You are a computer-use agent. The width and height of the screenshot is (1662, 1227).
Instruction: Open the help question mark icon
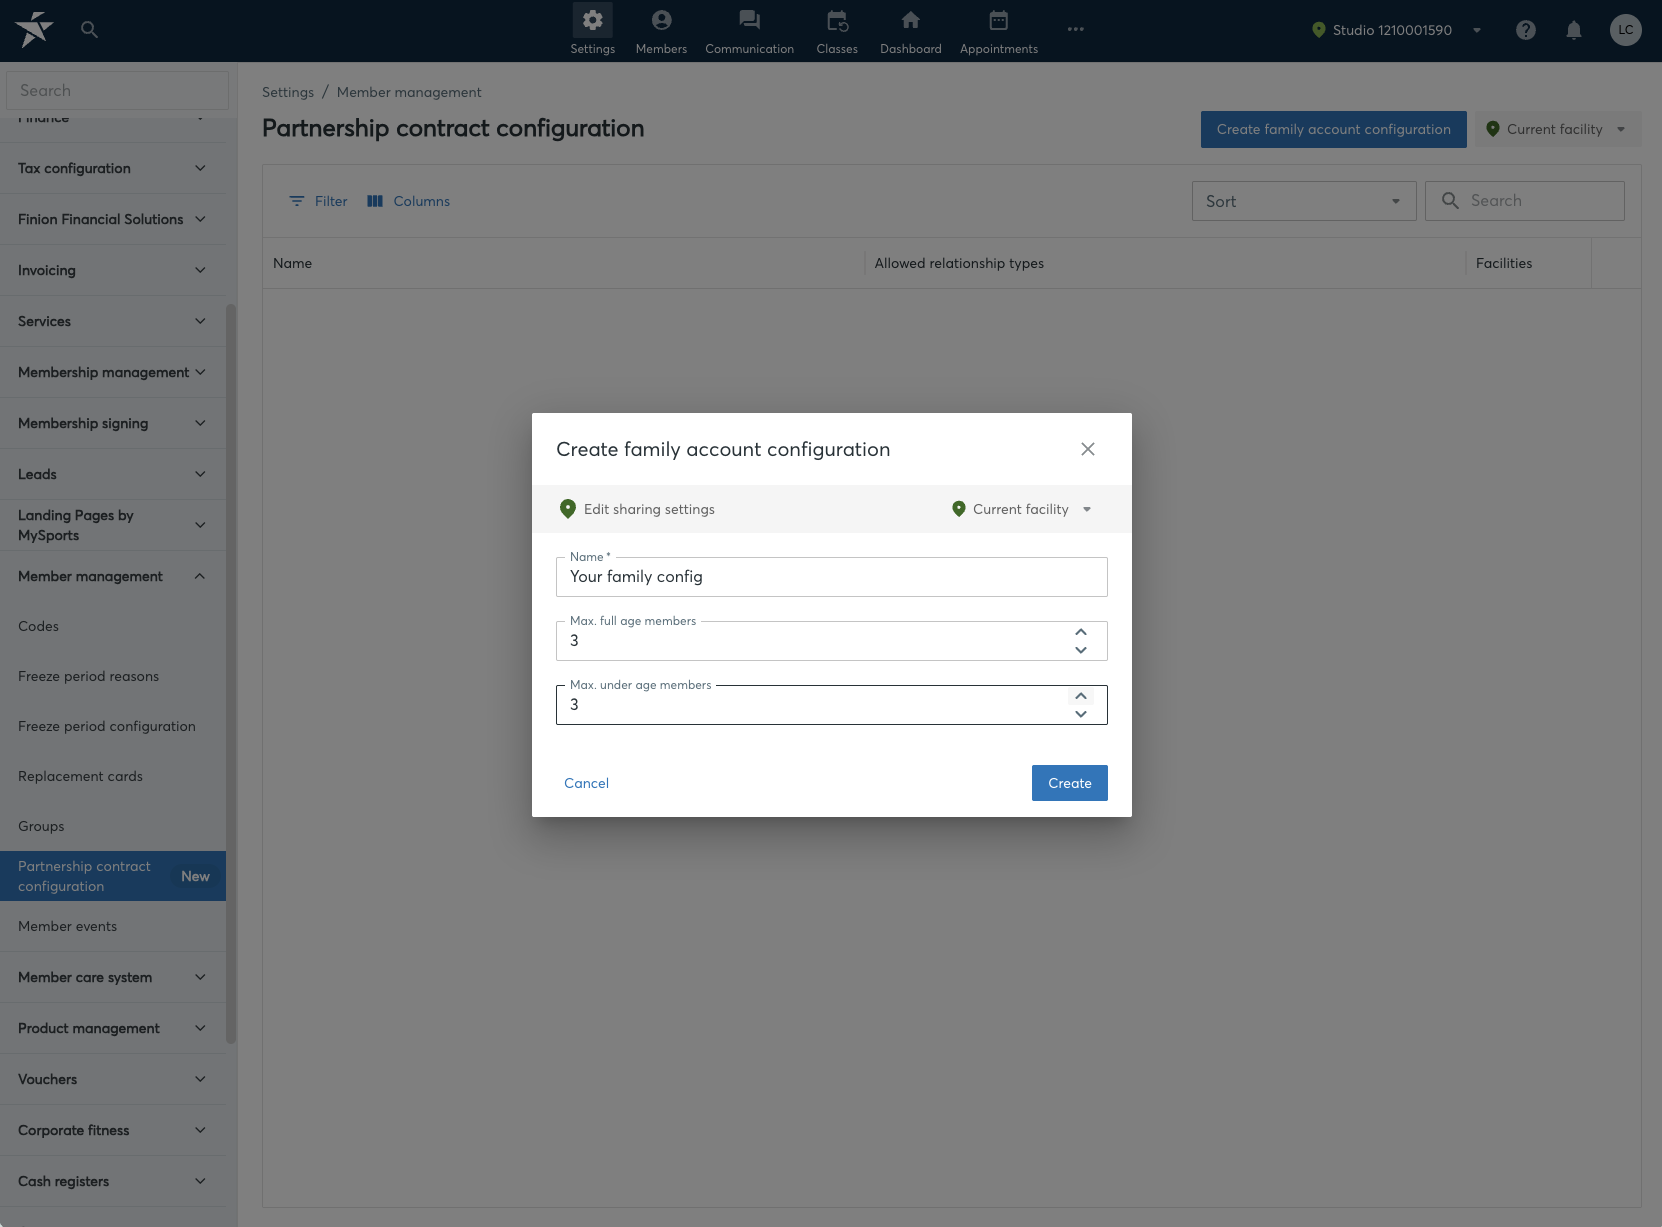(x=1525, y=30)
